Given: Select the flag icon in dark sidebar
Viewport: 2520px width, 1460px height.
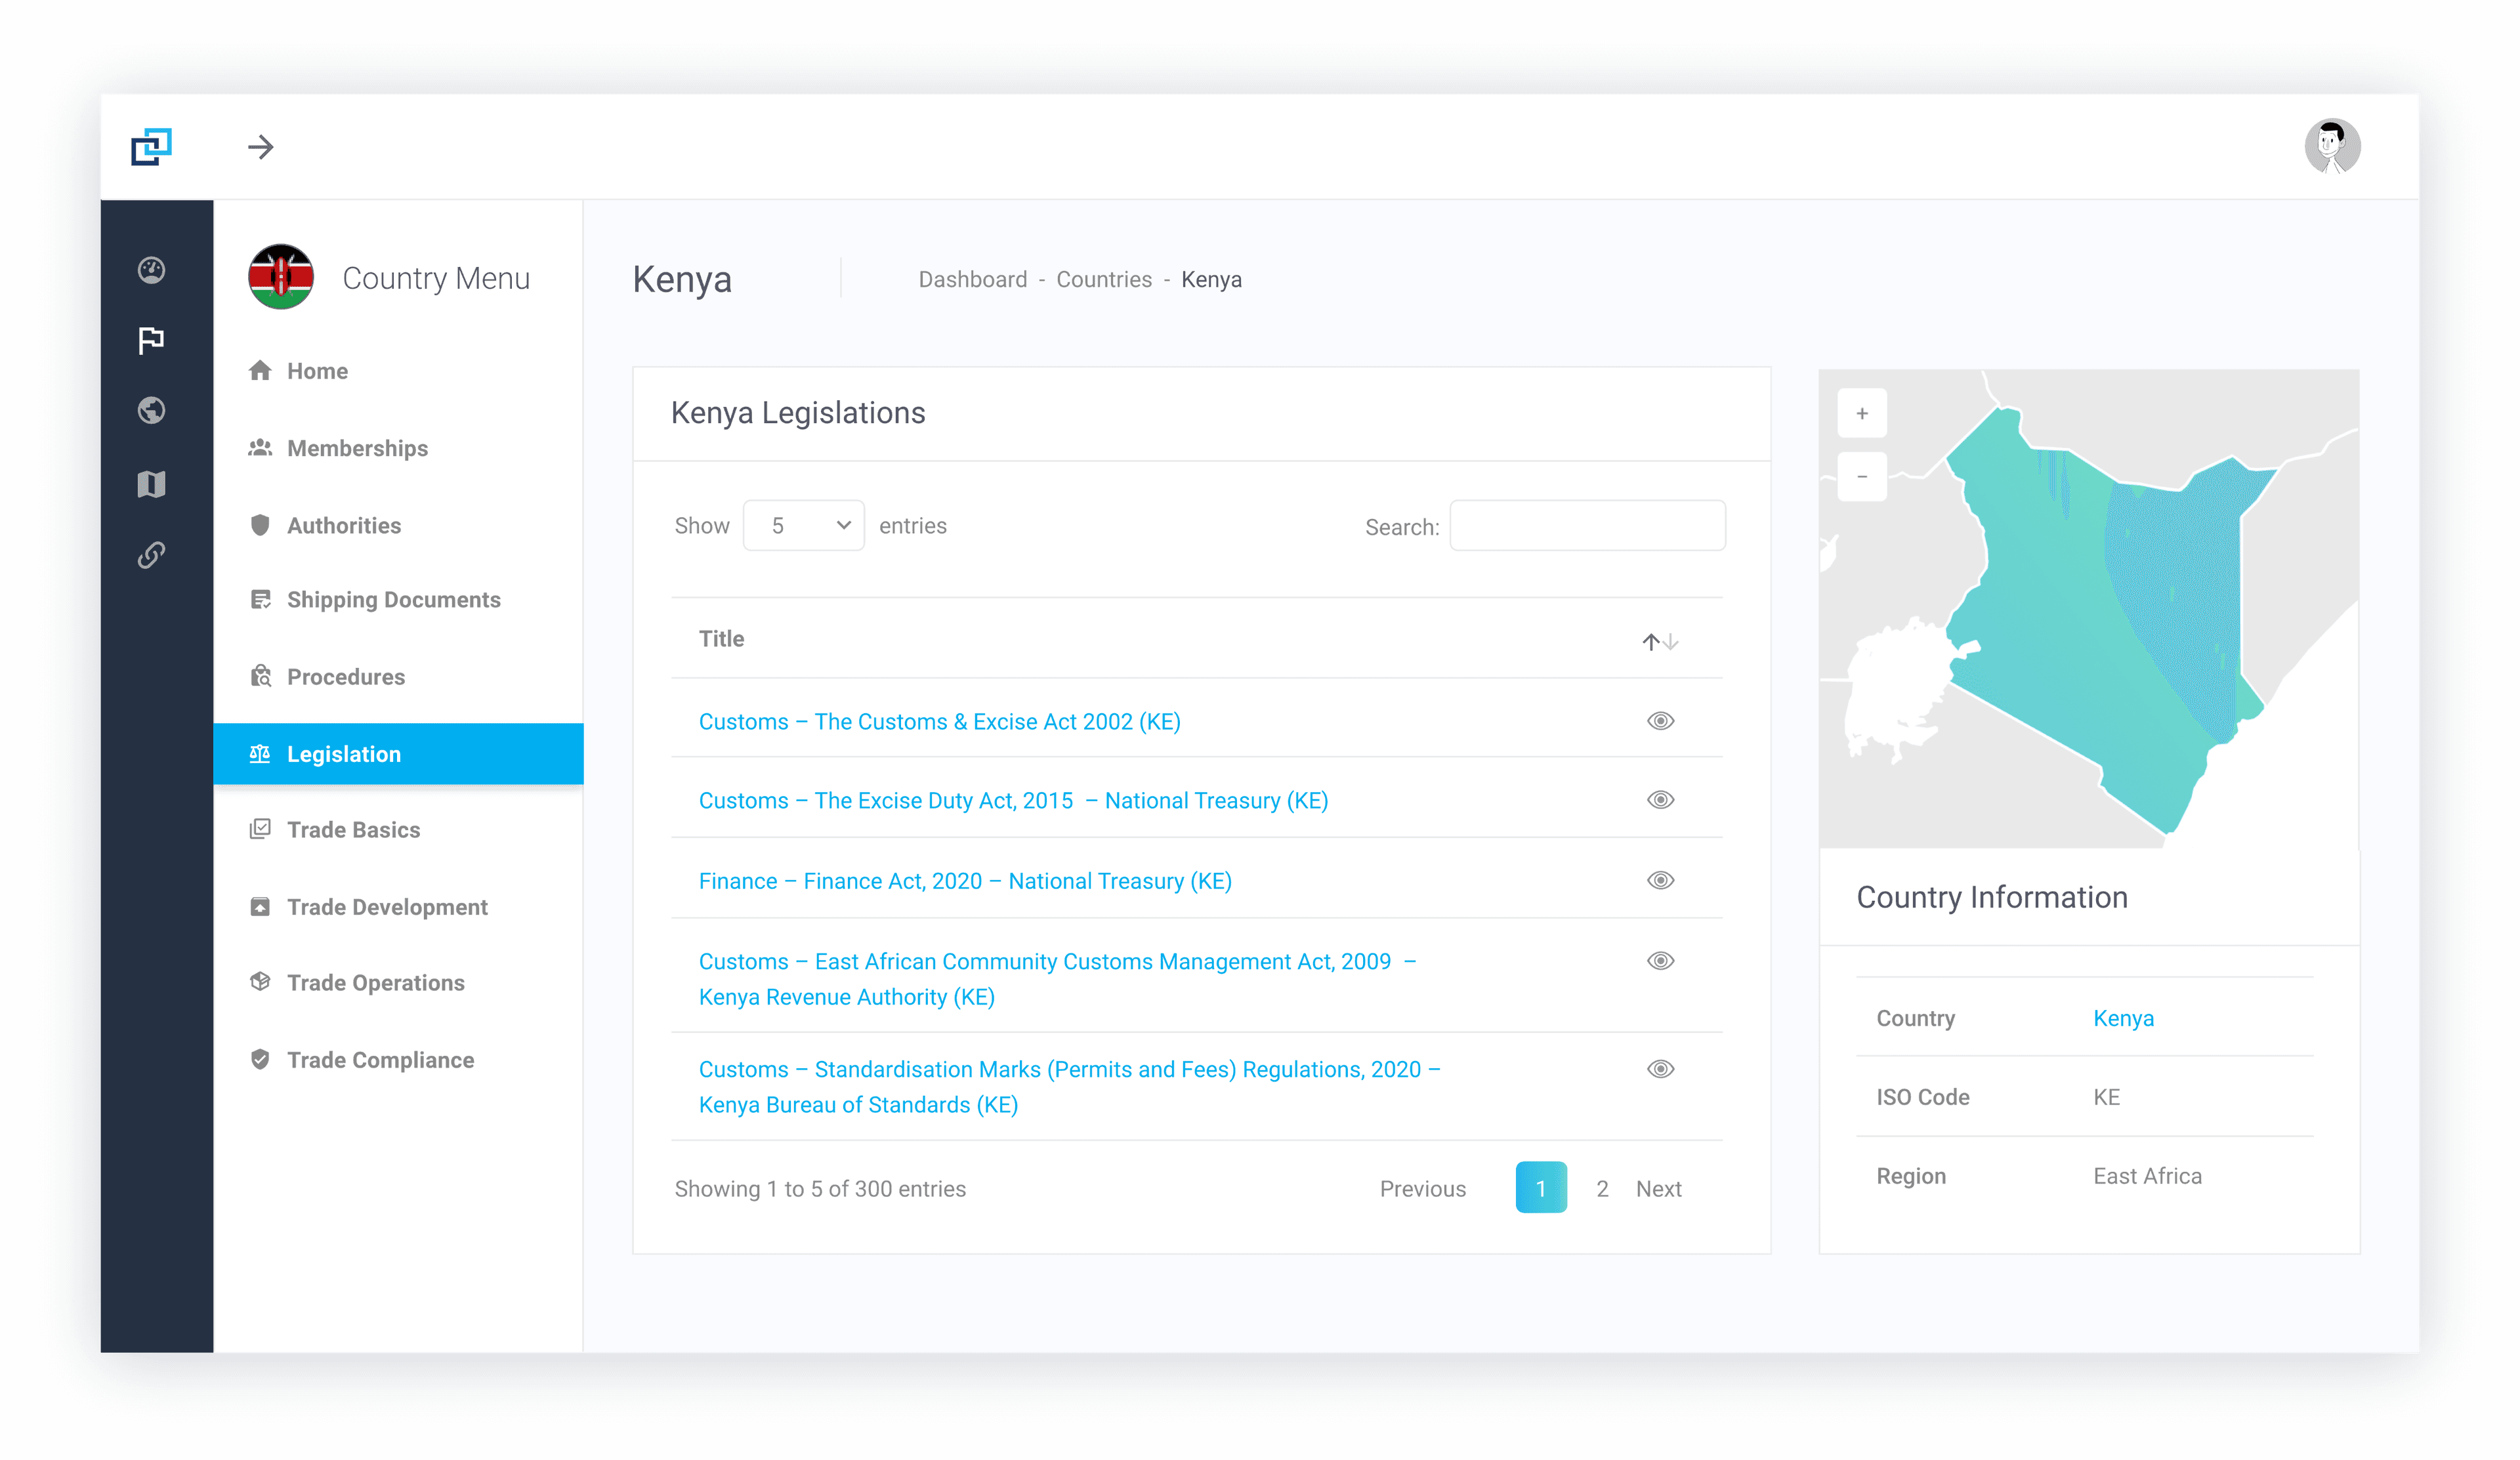Looking at the screenshot, I should (x=151, y=340).
